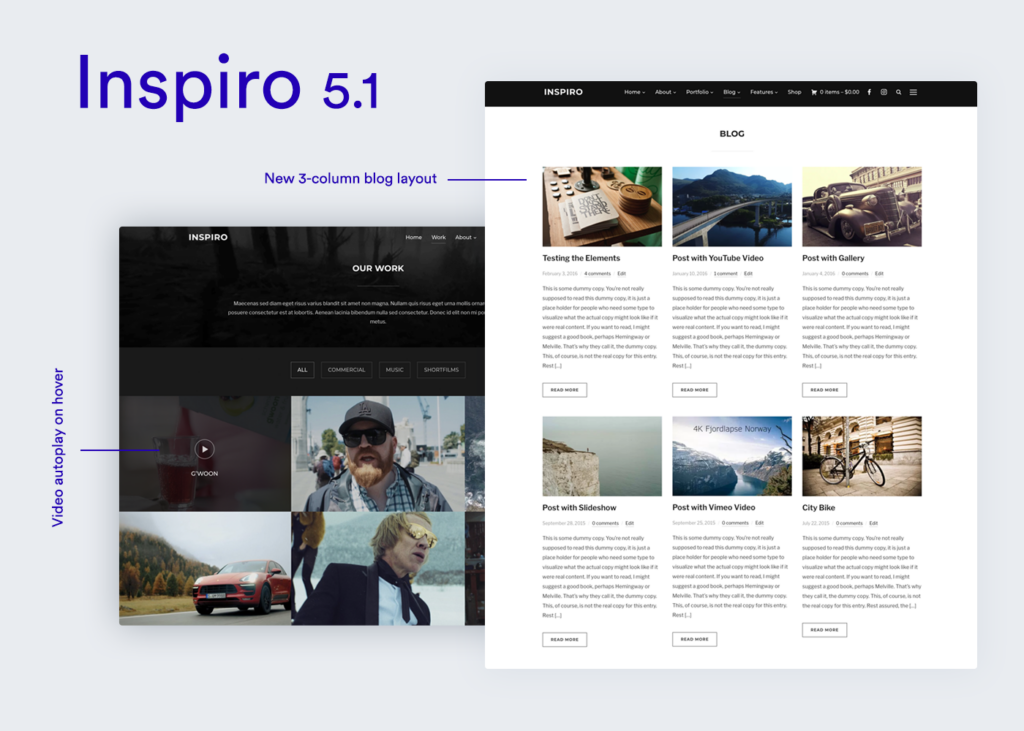Open the Testing the Elements post title
Image resolution: width=1024 pixels, height=731 pixels.
[x=581, y=258]
